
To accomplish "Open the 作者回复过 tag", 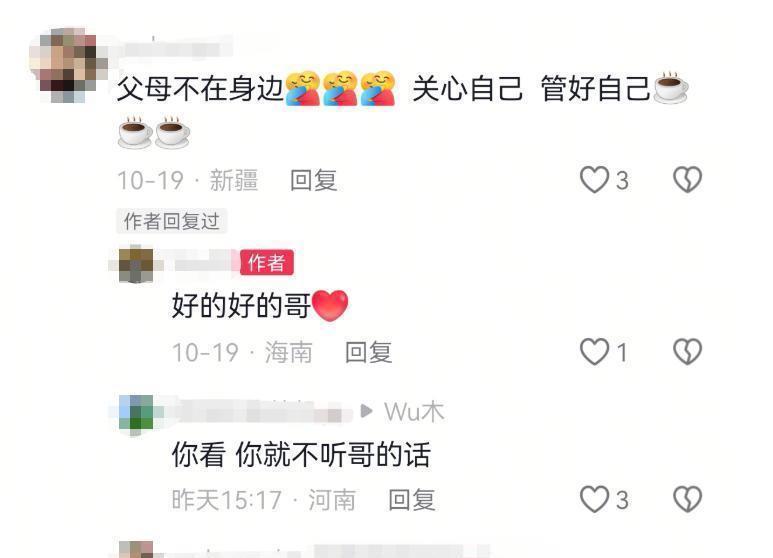I will point(172,221).
